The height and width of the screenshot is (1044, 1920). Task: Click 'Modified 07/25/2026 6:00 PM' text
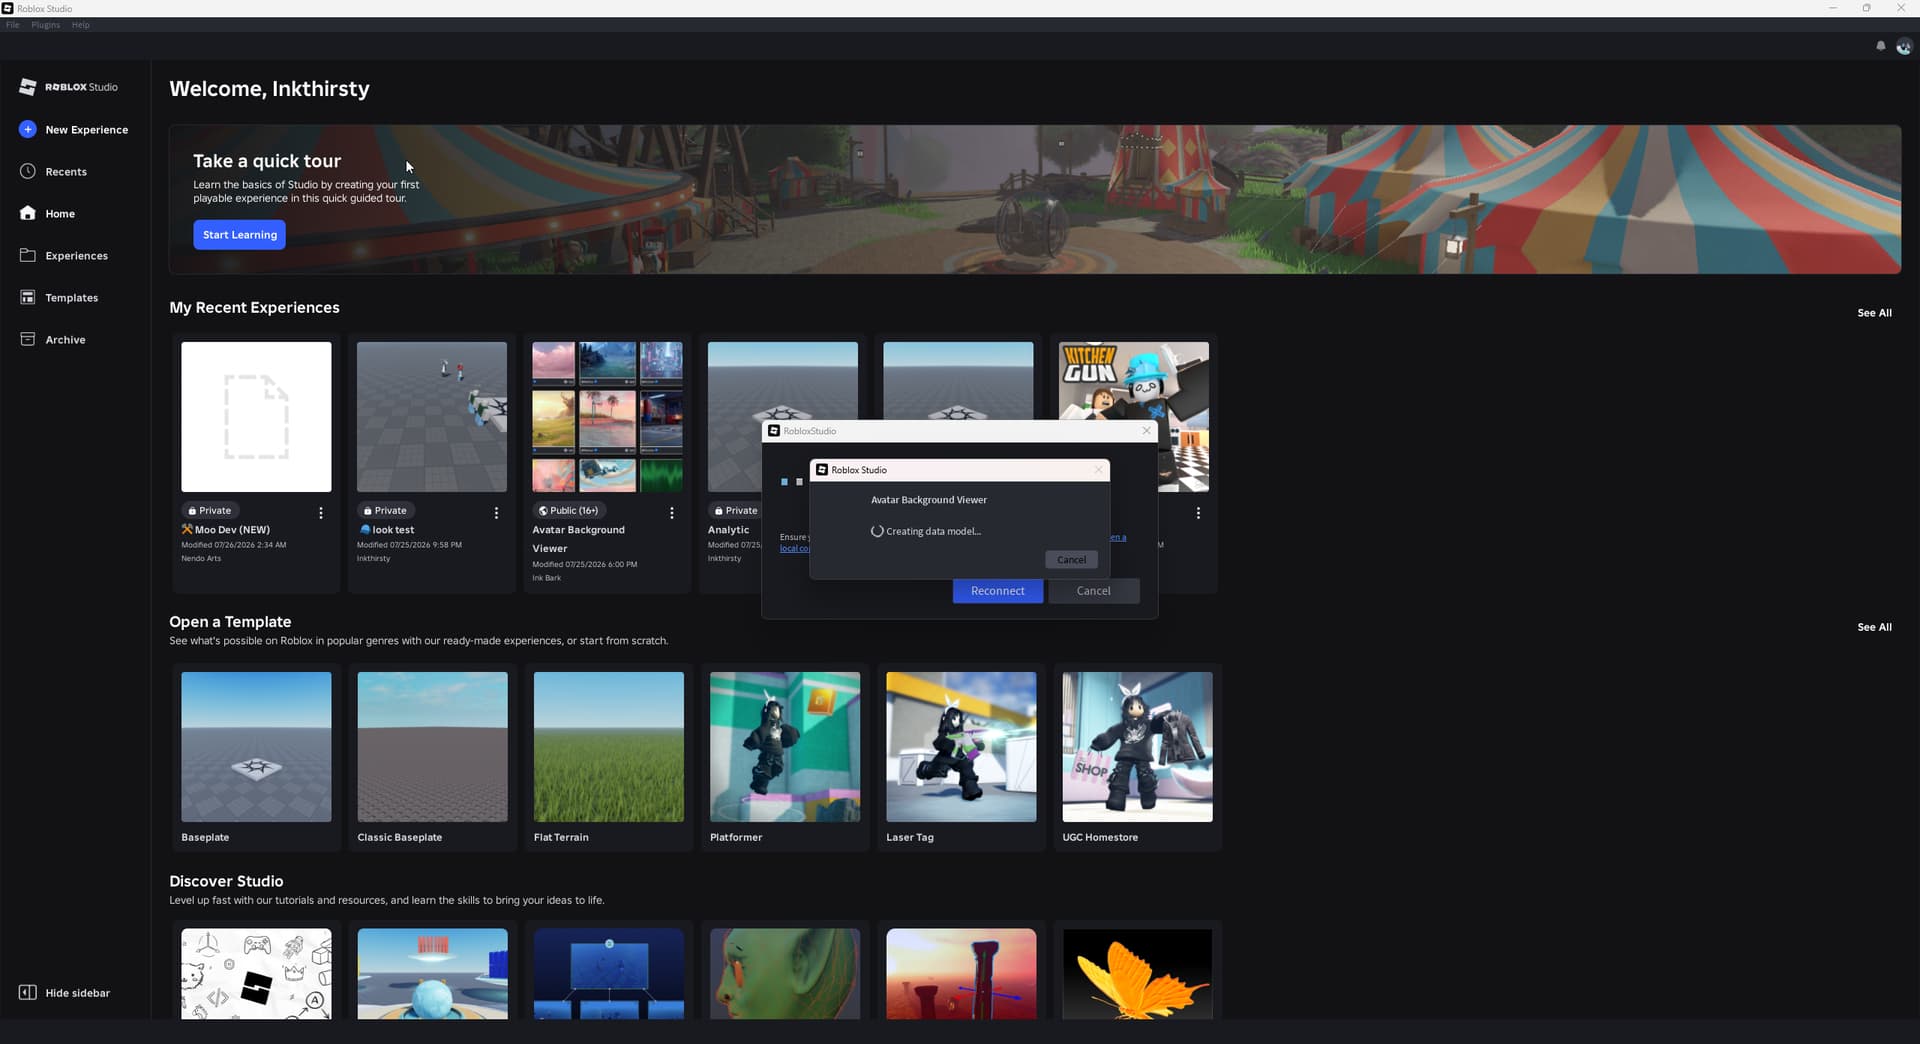click(585, 564)
